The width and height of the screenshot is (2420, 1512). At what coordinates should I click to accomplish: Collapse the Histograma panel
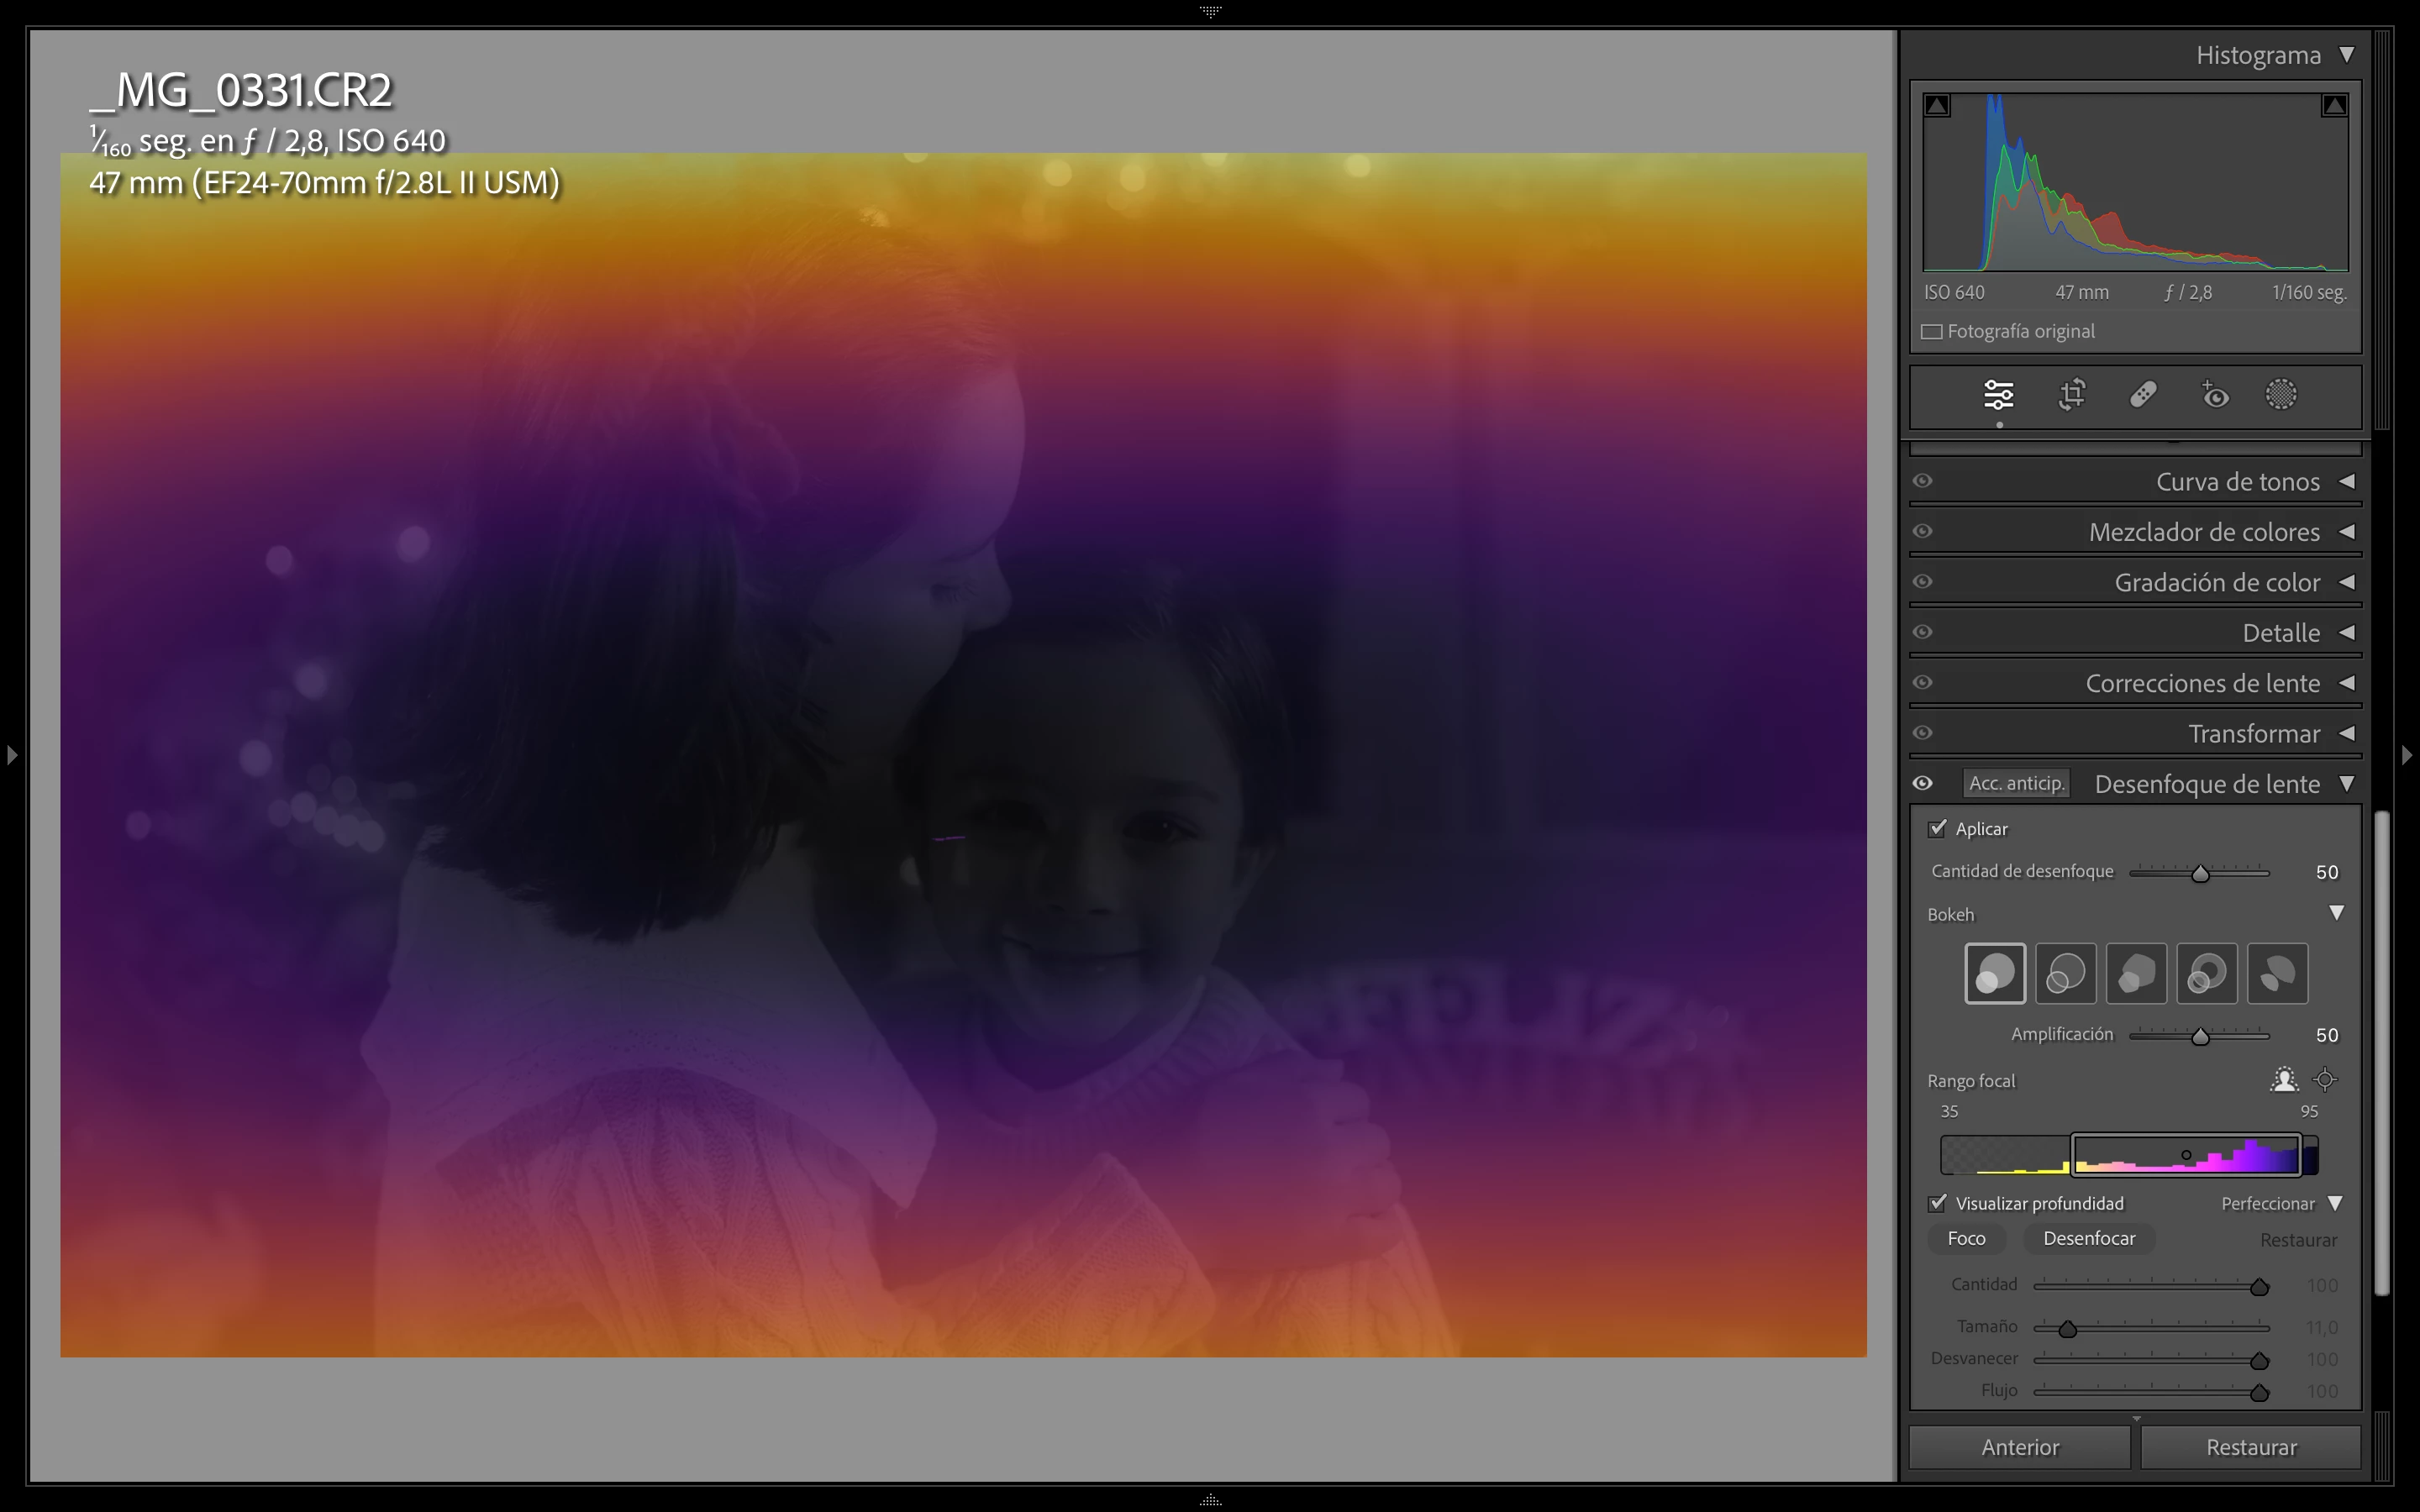coord(2346,55)
